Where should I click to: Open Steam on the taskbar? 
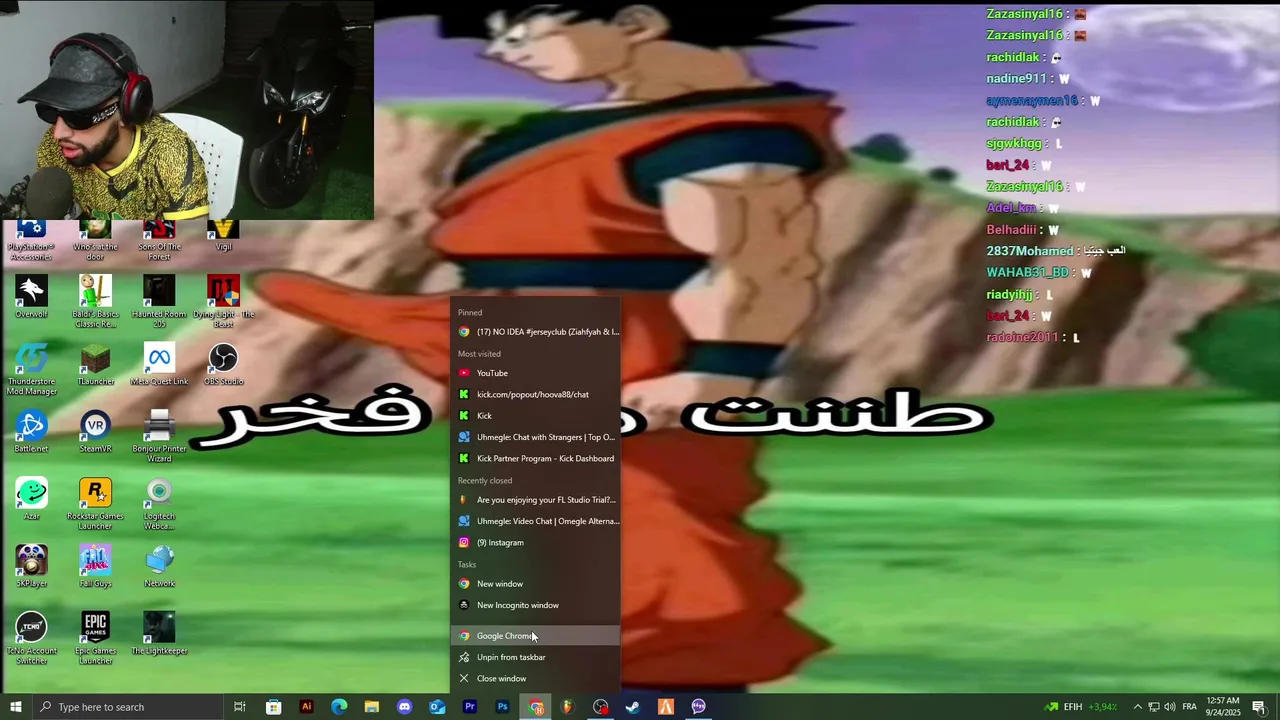tap(632, 707)
